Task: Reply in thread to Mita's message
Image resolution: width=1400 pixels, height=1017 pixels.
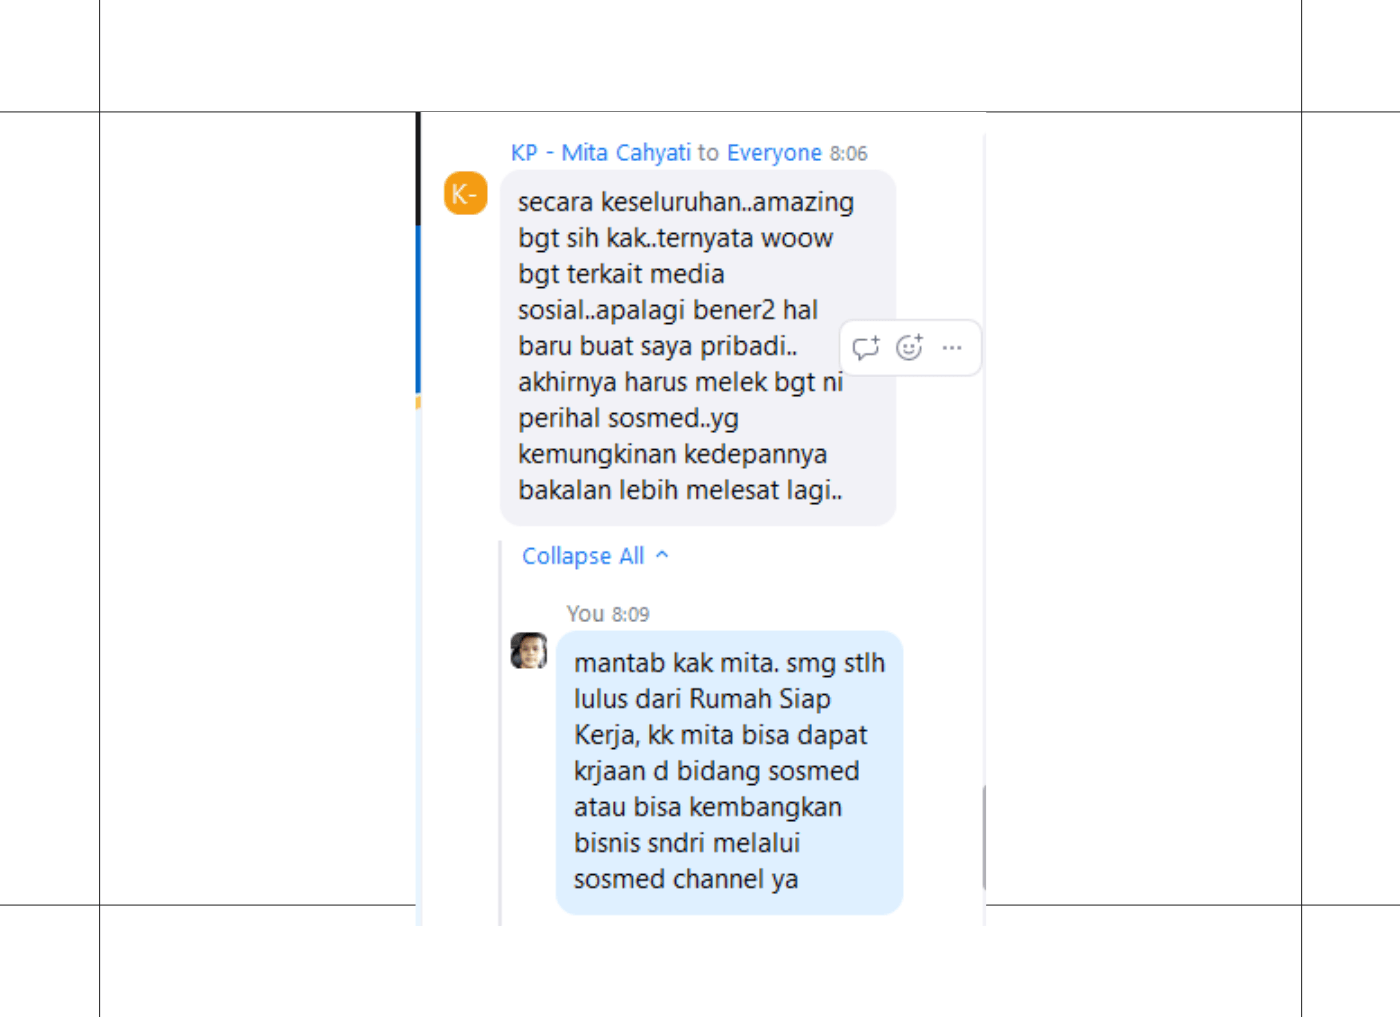Action: coord(866,348)
